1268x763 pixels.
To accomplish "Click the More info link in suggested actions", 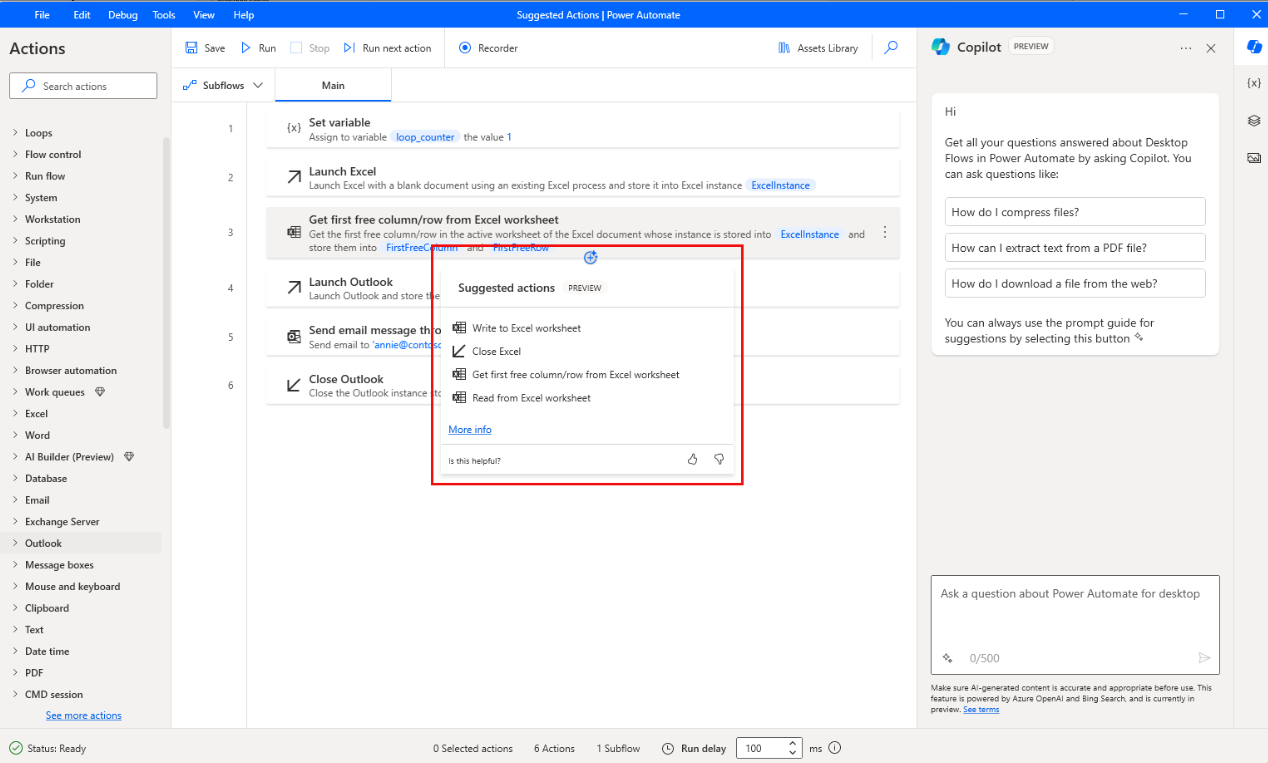I will 469,429.
